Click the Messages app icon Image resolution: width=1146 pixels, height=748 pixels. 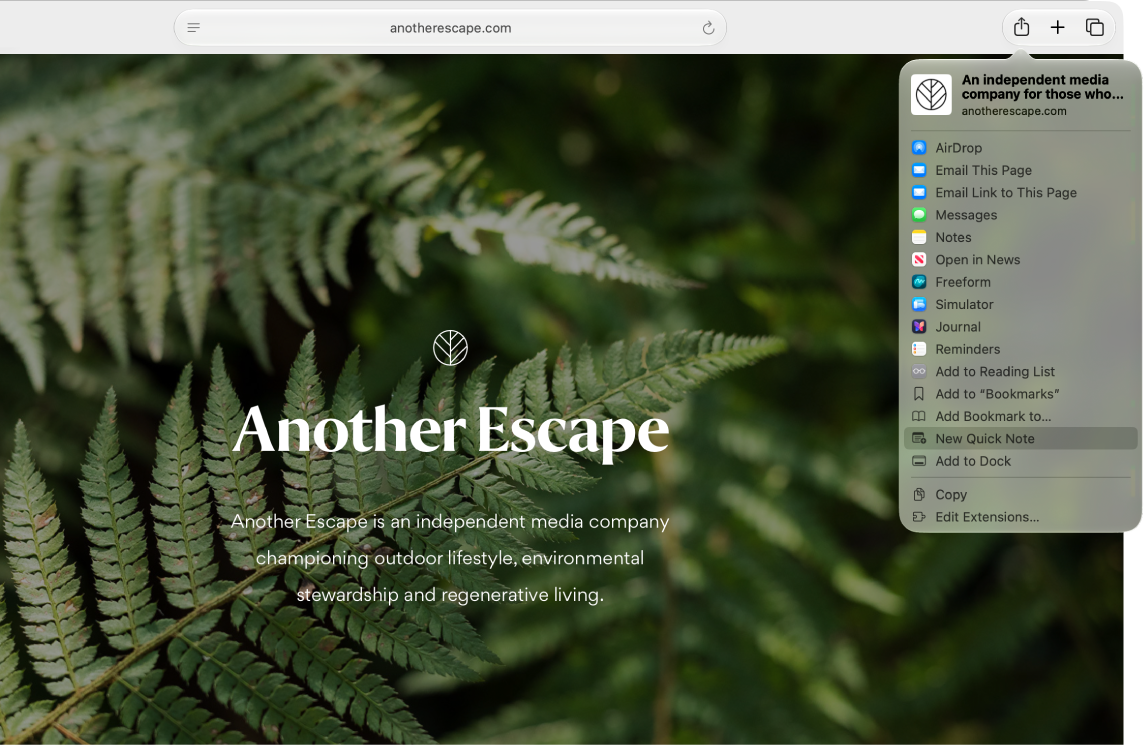click(921, 215)
